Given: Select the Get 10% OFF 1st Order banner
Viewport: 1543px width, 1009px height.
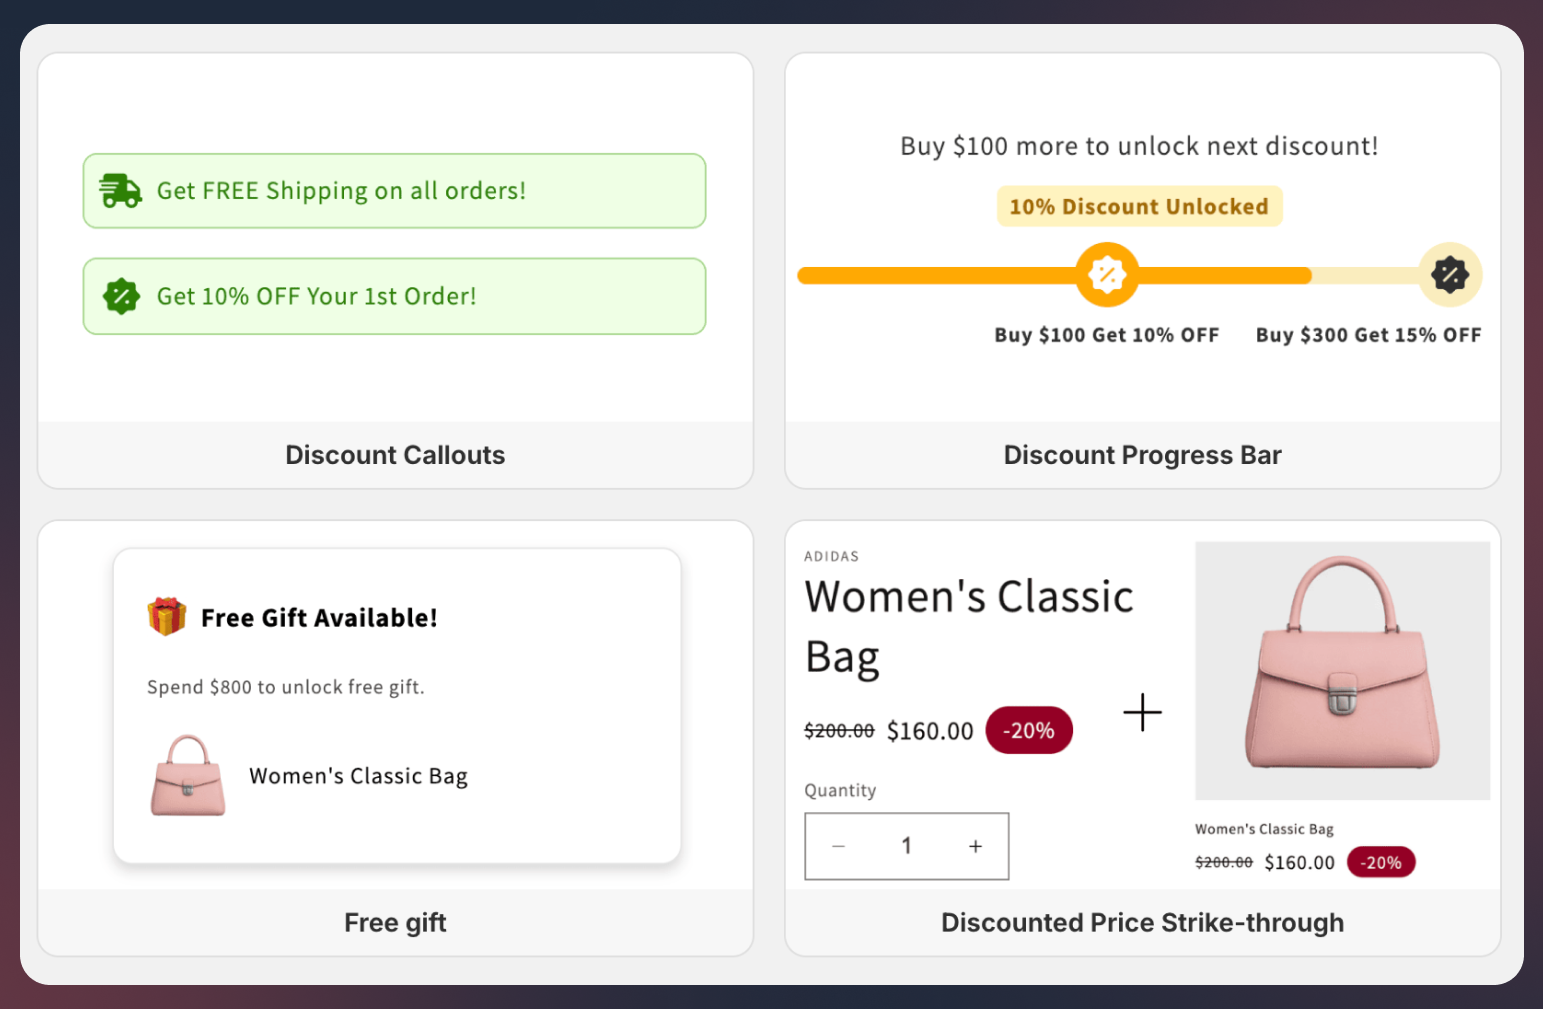Looking at the screenshot, I should (x=394, y=296).
